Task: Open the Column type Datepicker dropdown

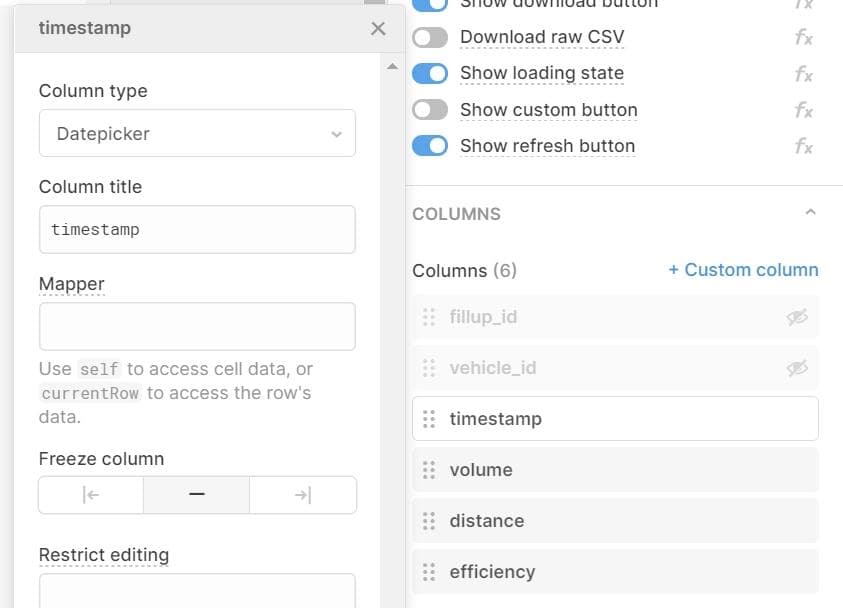Action: (x=197, y=133)
